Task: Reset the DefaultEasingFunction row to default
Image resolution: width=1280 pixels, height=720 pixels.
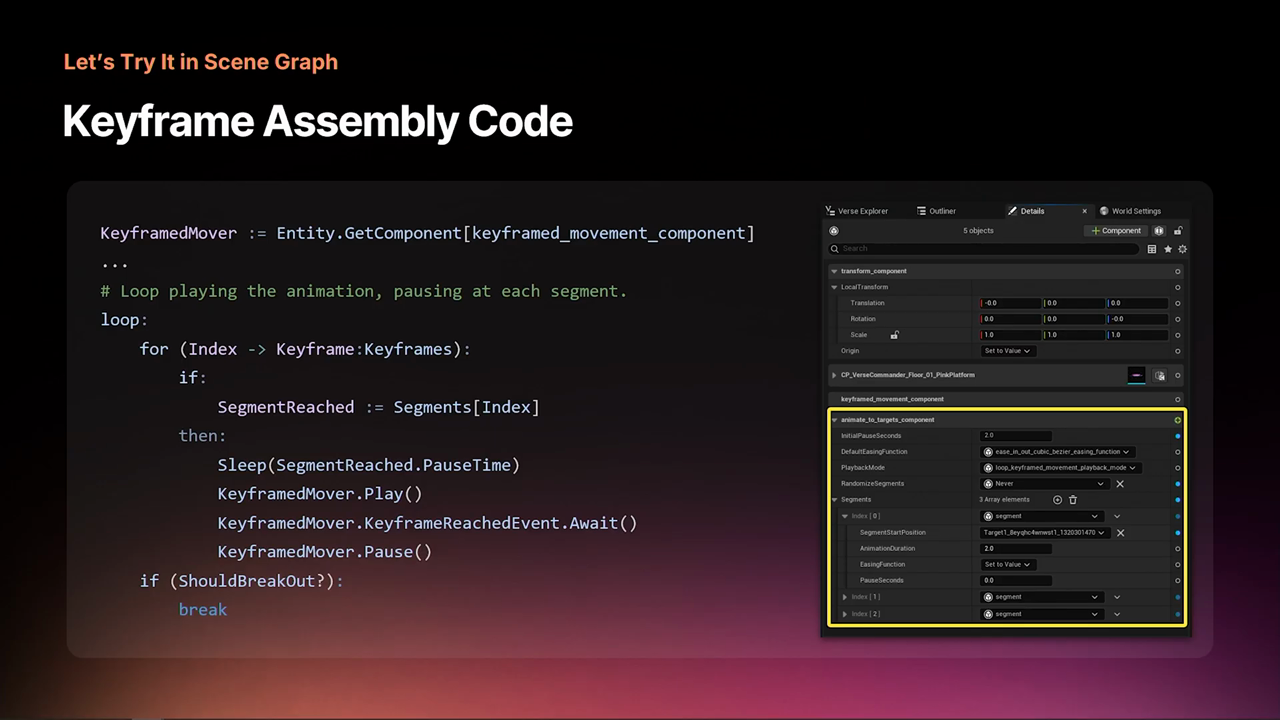Action: 1177,452
